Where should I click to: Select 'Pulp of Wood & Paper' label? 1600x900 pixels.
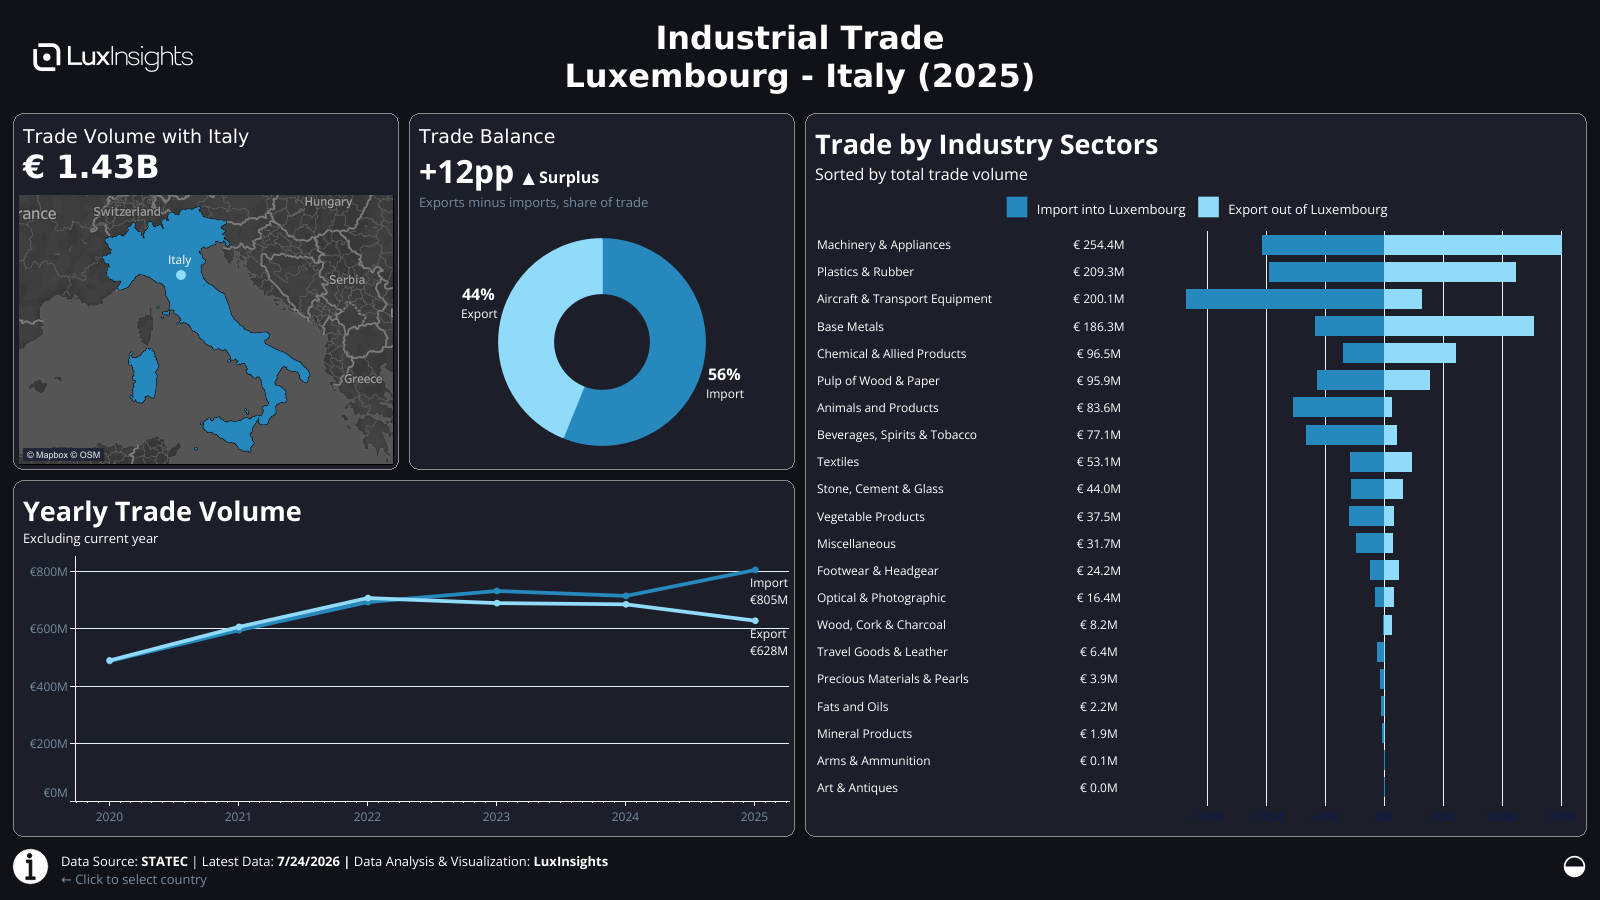tap(878, 381)
